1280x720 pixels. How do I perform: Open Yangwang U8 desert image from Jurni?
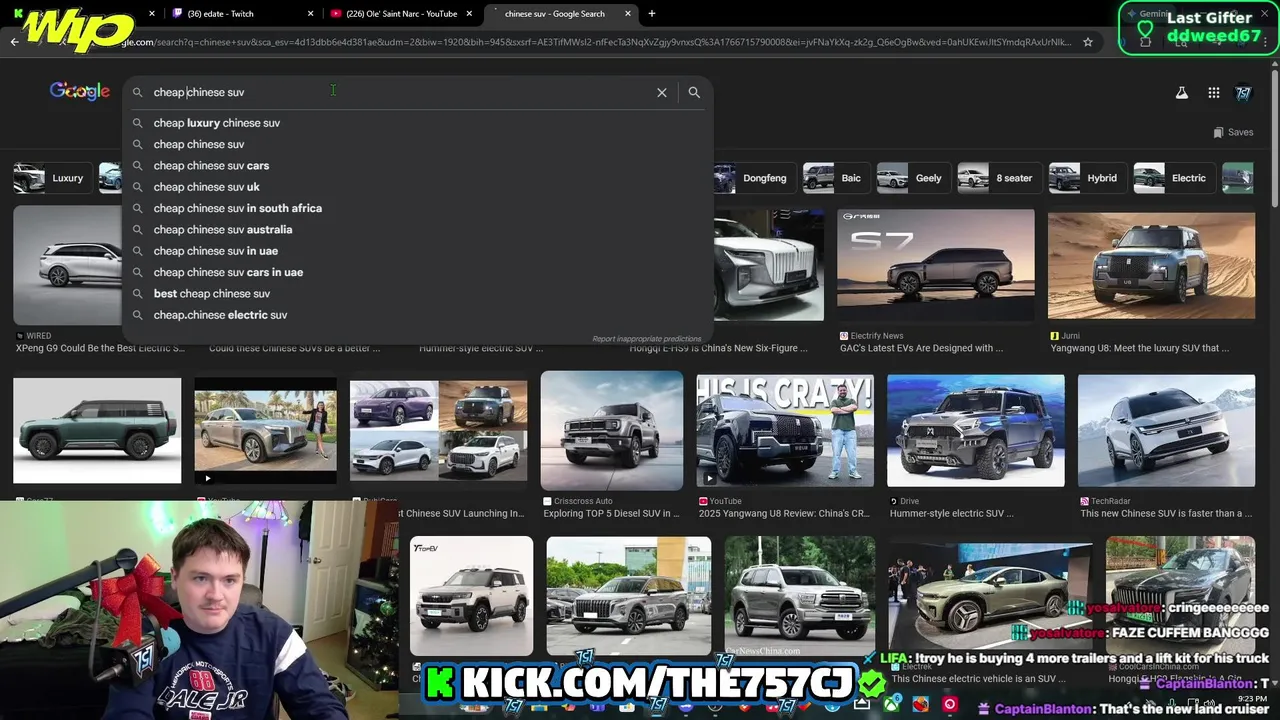point(1151,265)
